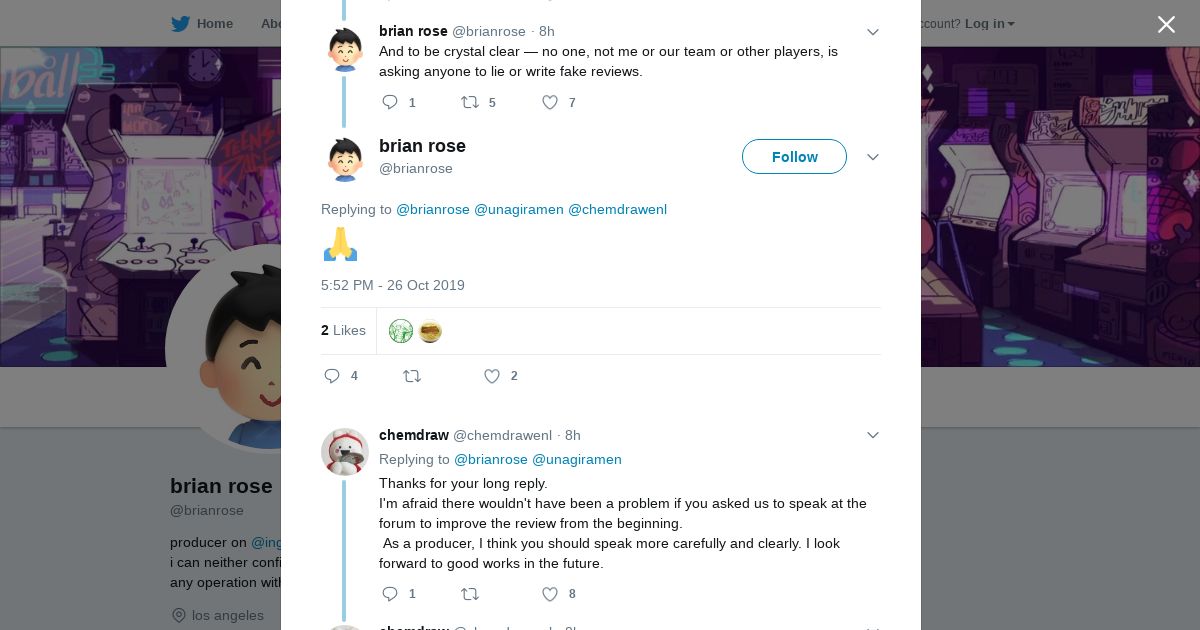Follow brian rose
Image resolution: width=1200 pixels, height=630 pixels.
[x=794, y=157]
